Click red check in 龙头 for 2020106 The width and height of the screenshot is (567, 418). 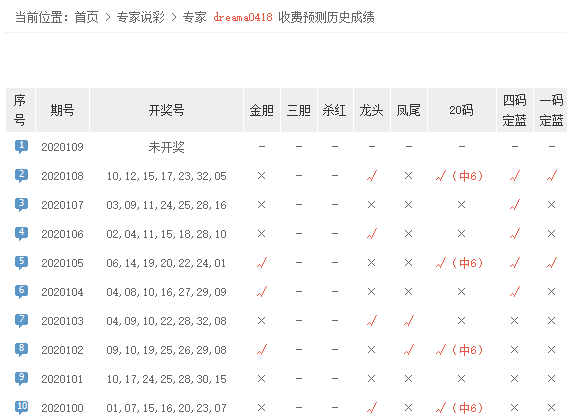click(371, 234)
